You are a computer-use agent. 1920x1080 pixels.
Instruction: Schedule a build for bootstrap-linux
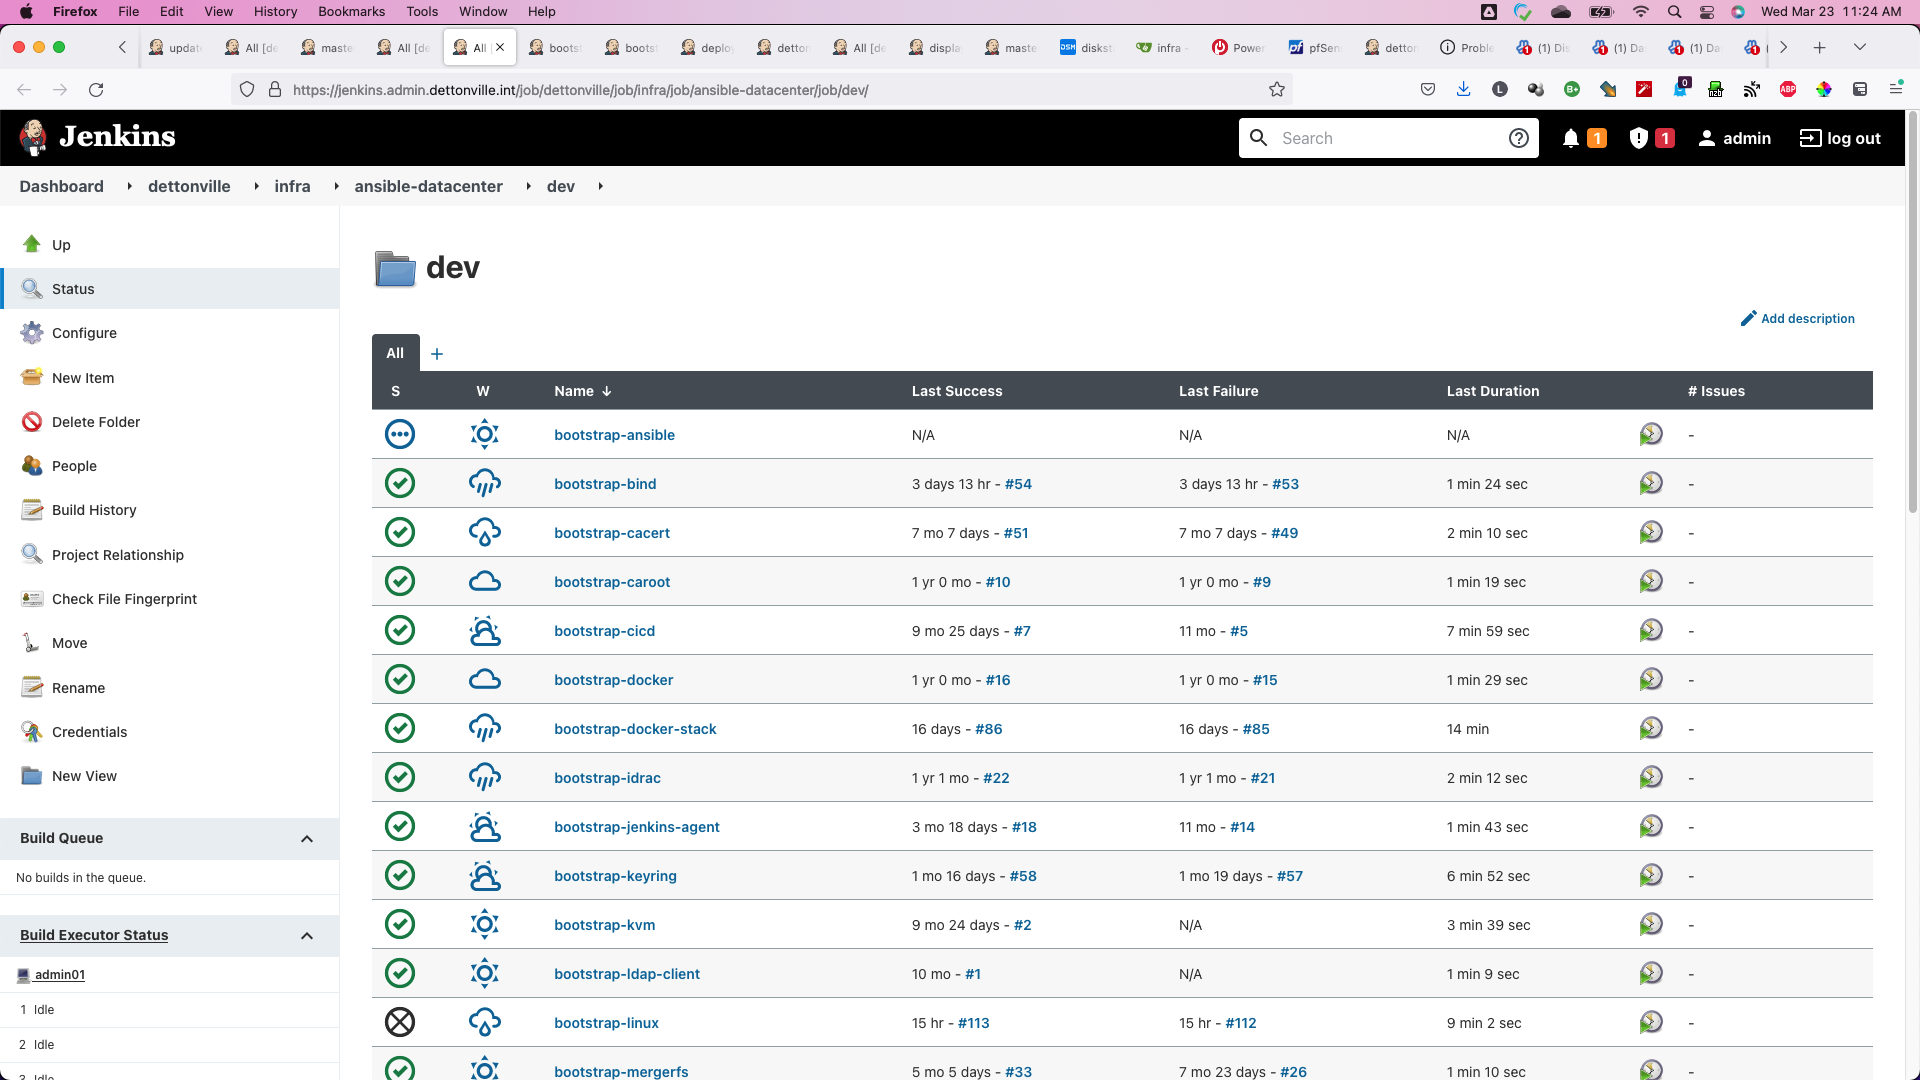[1651, 1023]
